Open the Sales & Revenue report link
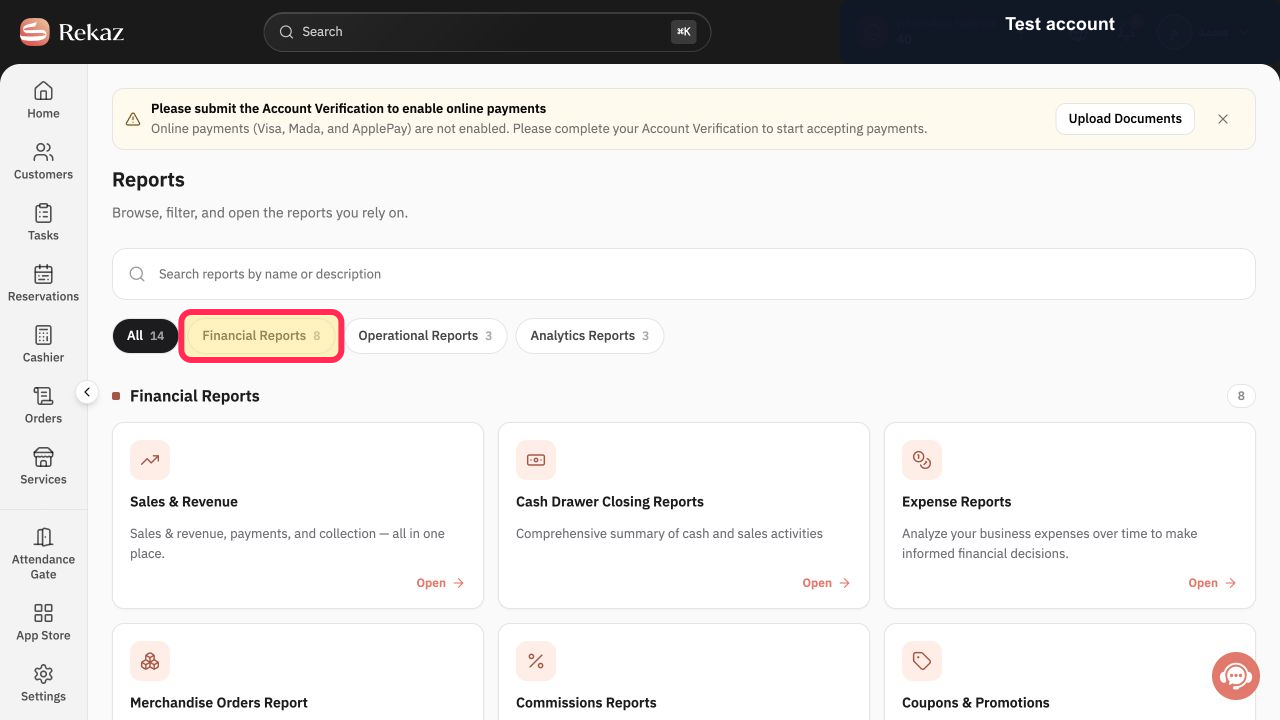Image resolution: width=1280 pixels, height=720 pixels. click(x=441, y=583)
